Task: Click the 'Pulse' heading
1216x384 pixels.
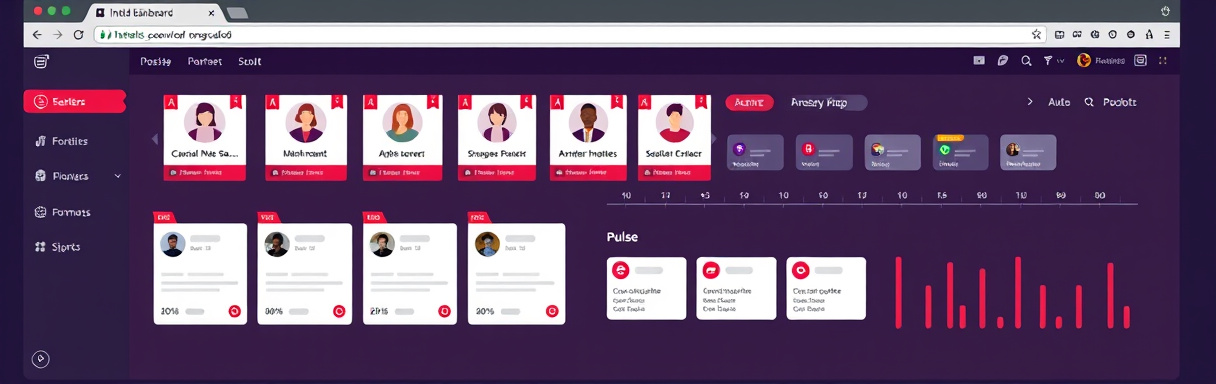Action: tap(622, 237)
